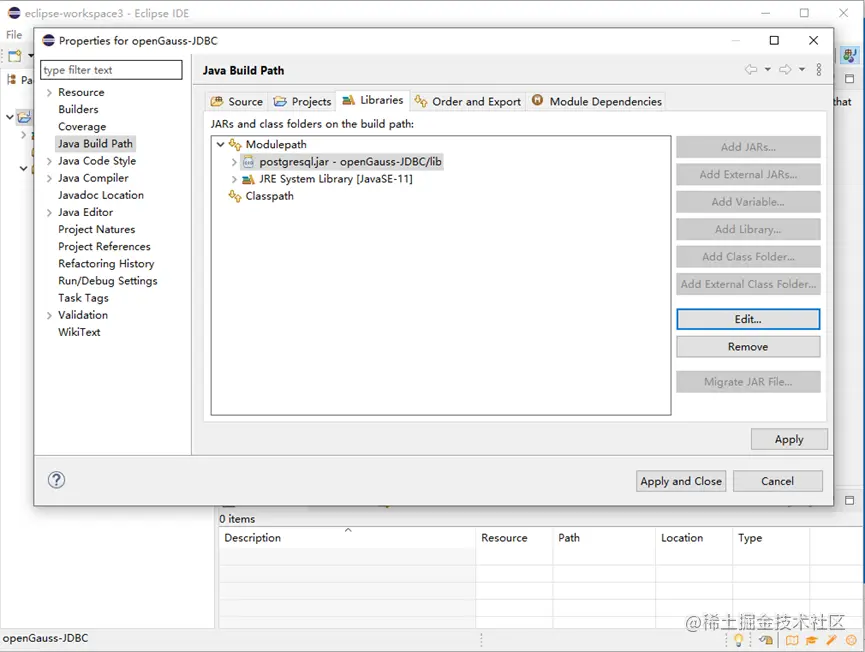Click the overview map icon in status bar

[x=792, y=640]
